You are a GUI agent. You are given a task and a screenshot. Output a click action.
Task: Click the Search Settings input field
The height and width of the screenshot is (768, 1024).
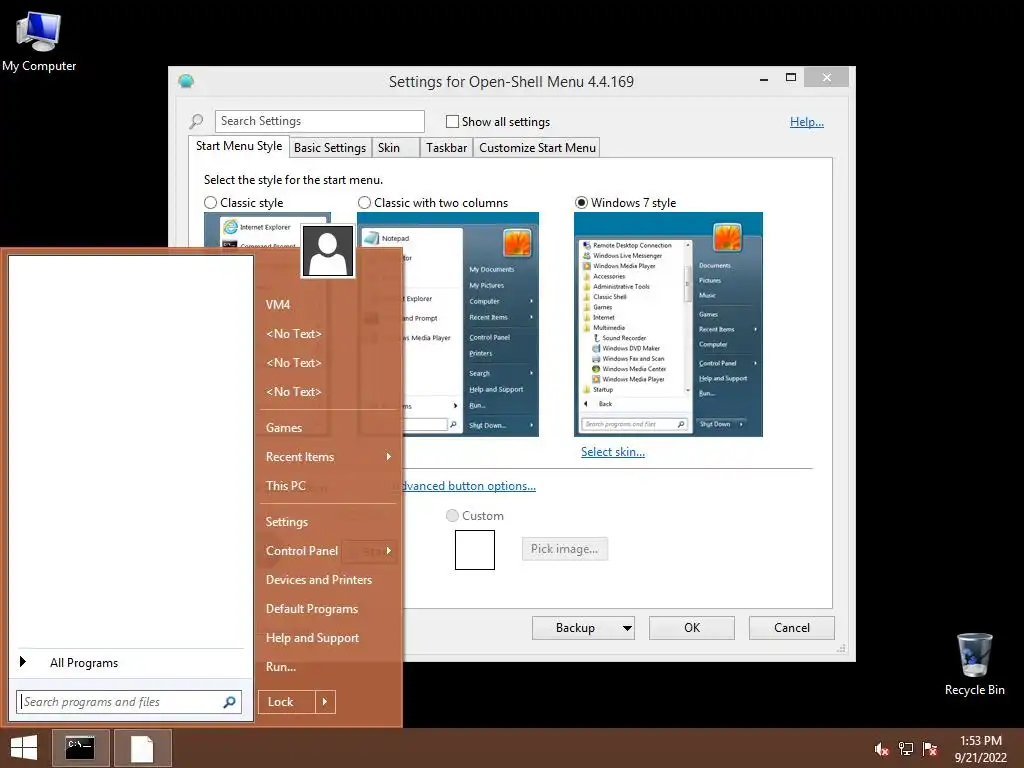pos(319,121)
